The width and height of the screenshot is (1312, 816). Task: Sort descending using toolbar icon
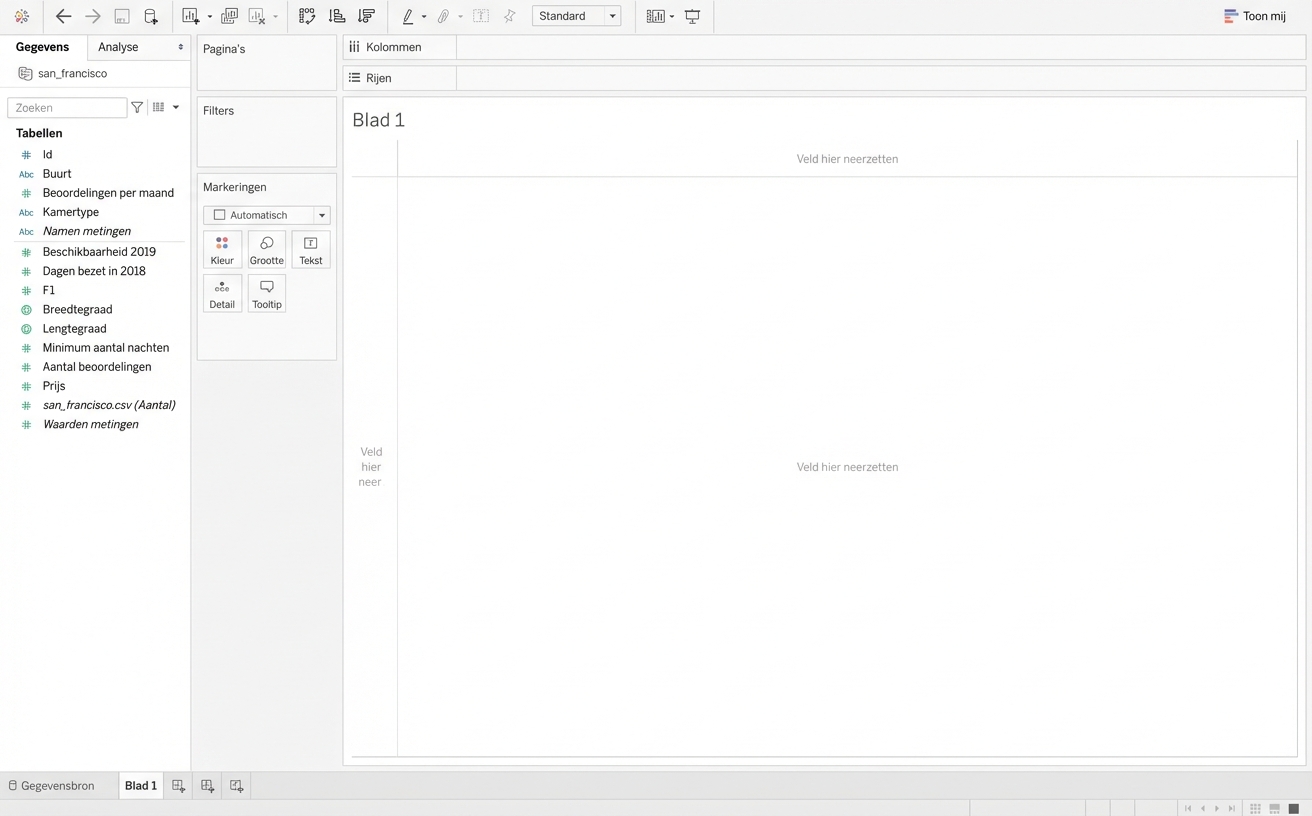(x=366, y=16)
